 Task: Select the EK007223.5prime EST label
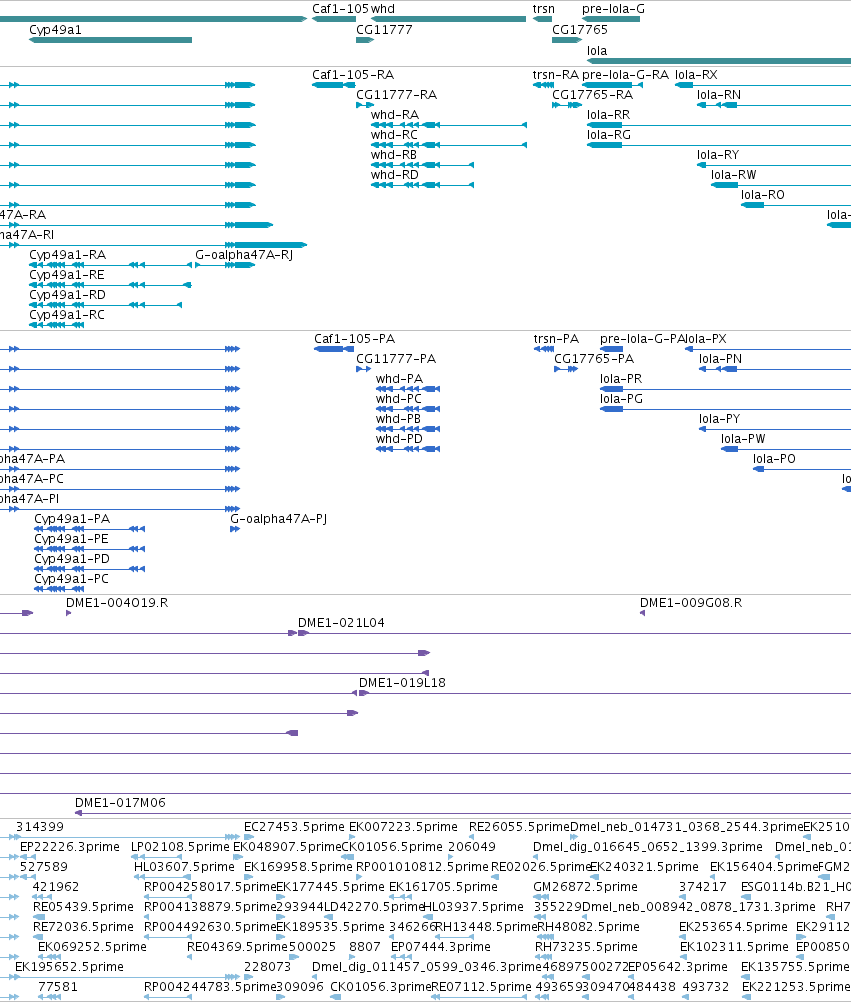point(403,828)
